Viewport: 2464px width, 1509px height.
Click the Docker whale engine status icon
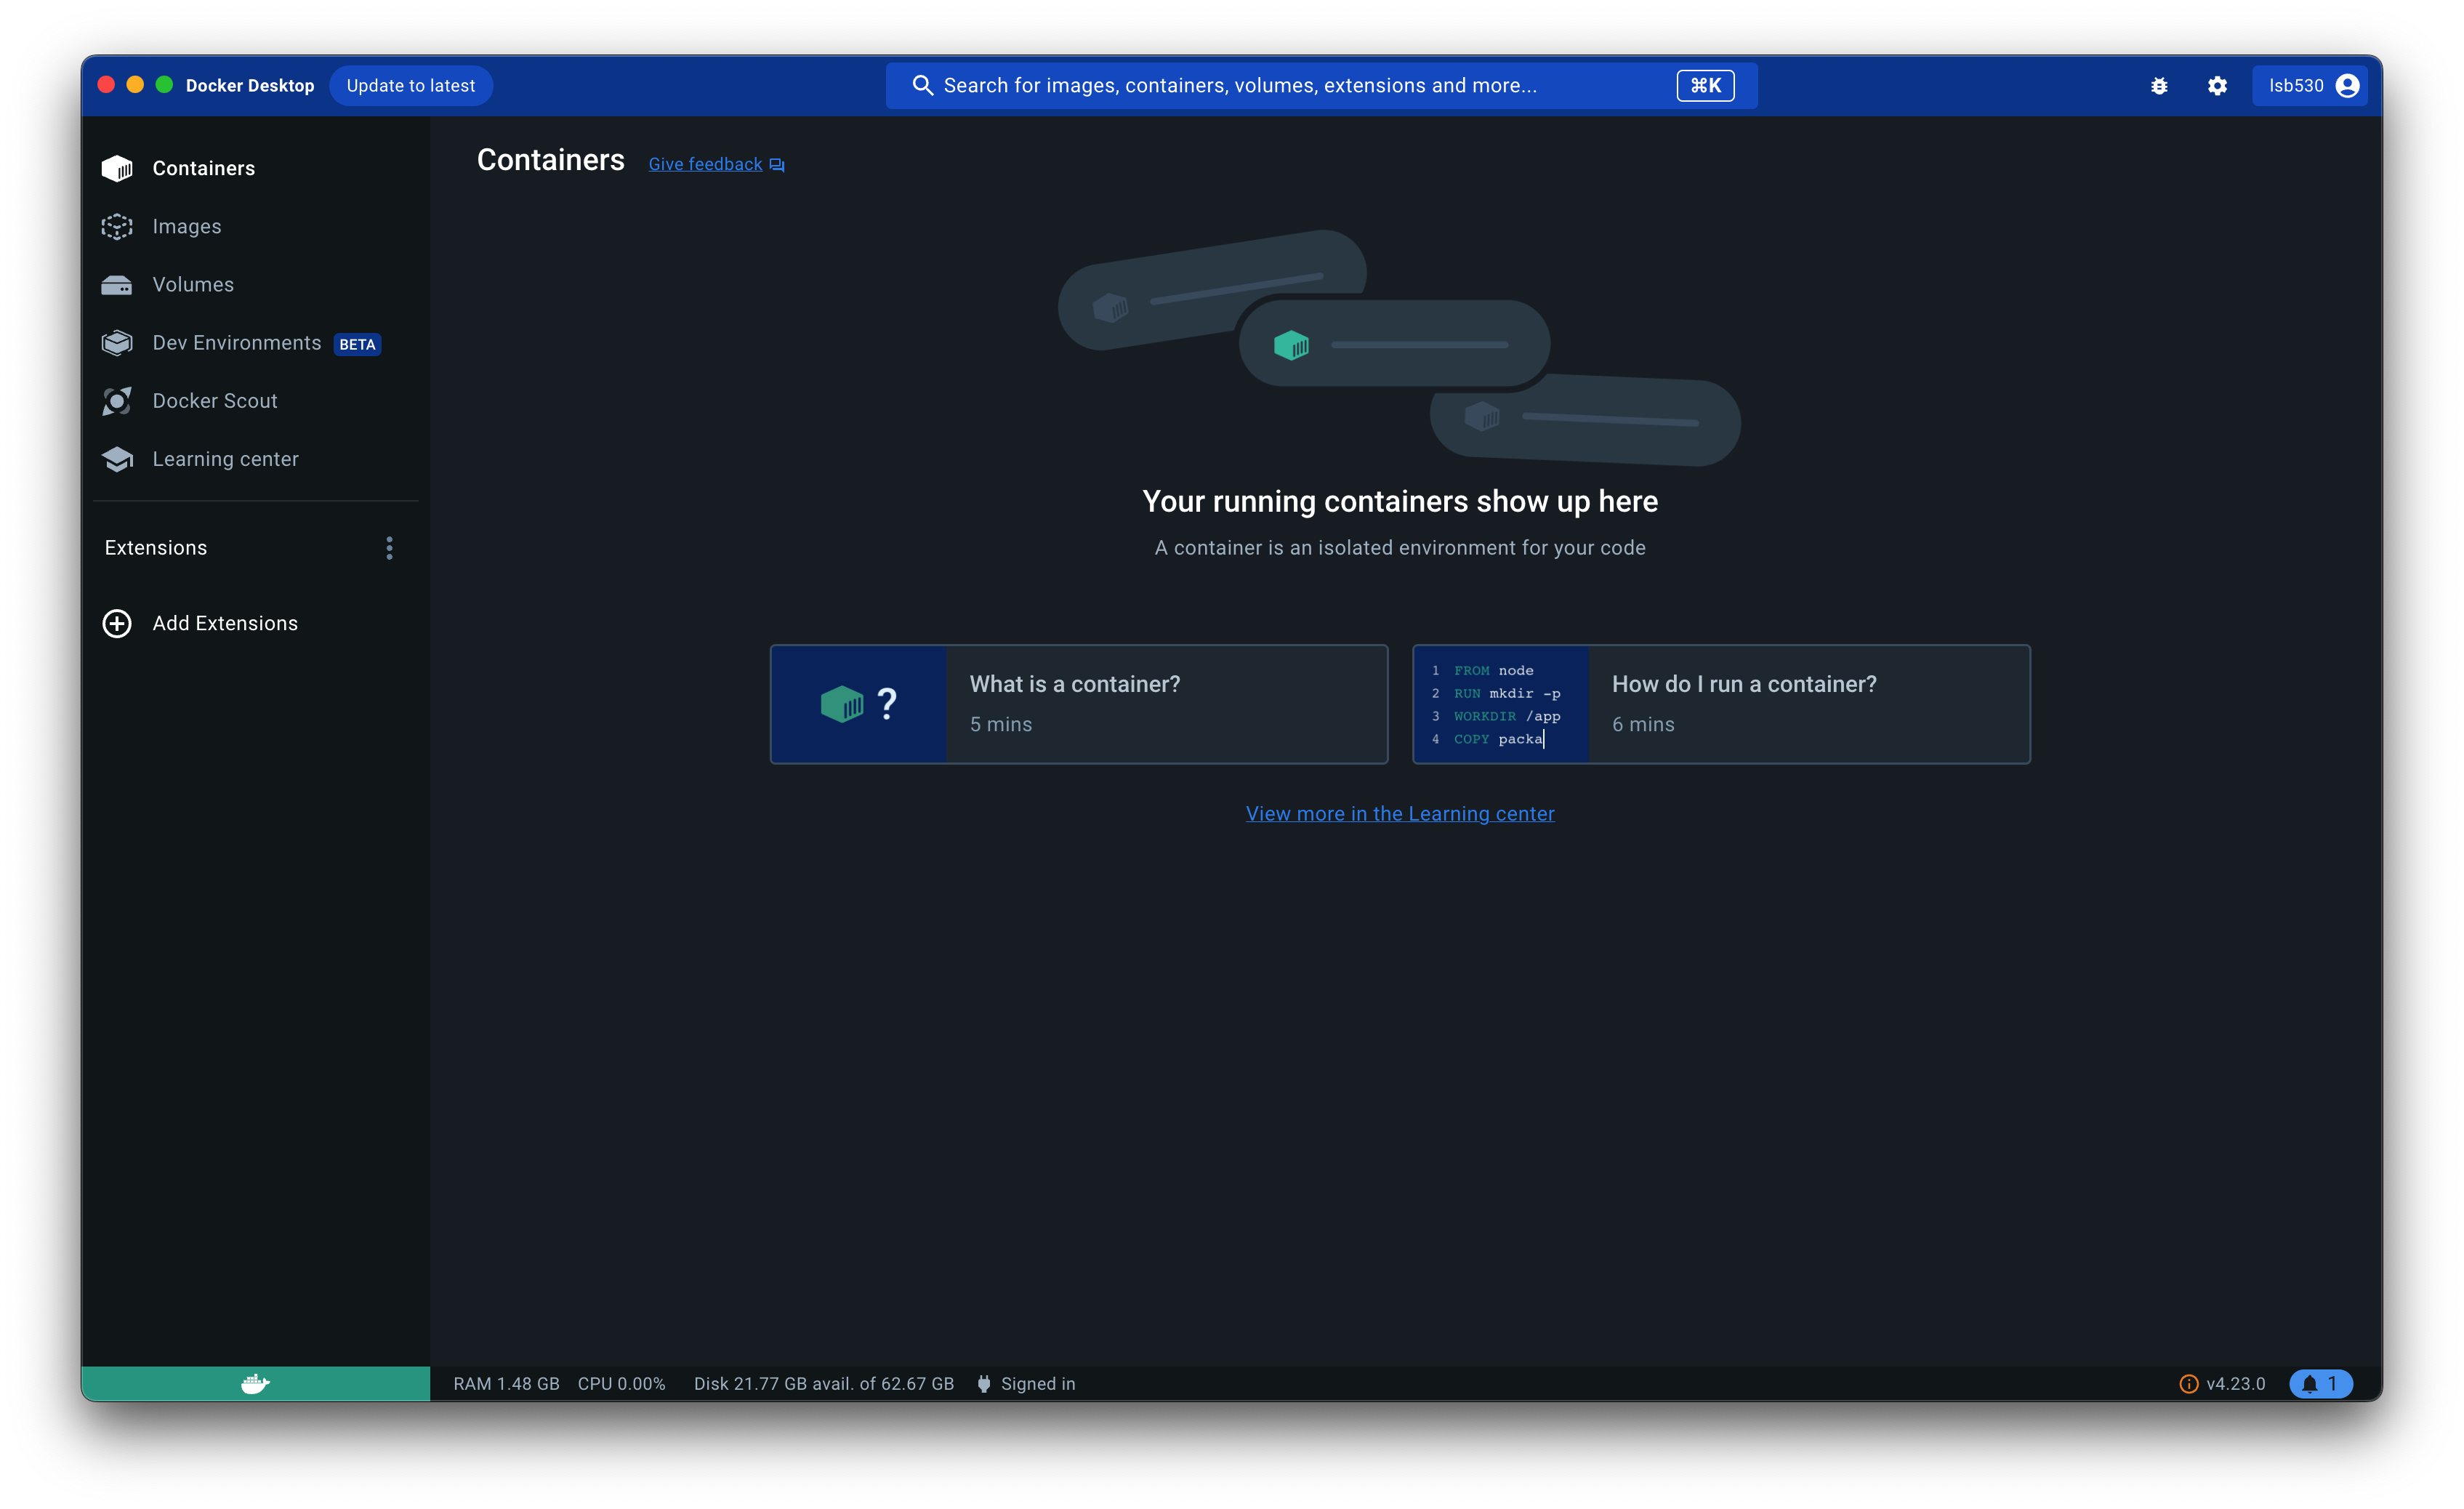click(x=255, y=1383)
